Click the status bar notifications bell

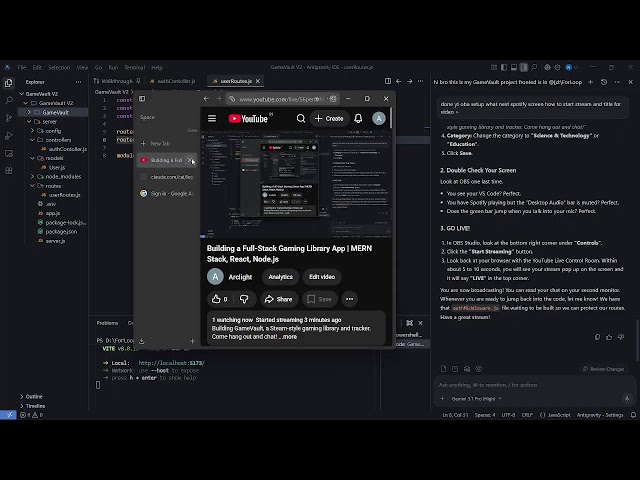pos(633,415)
